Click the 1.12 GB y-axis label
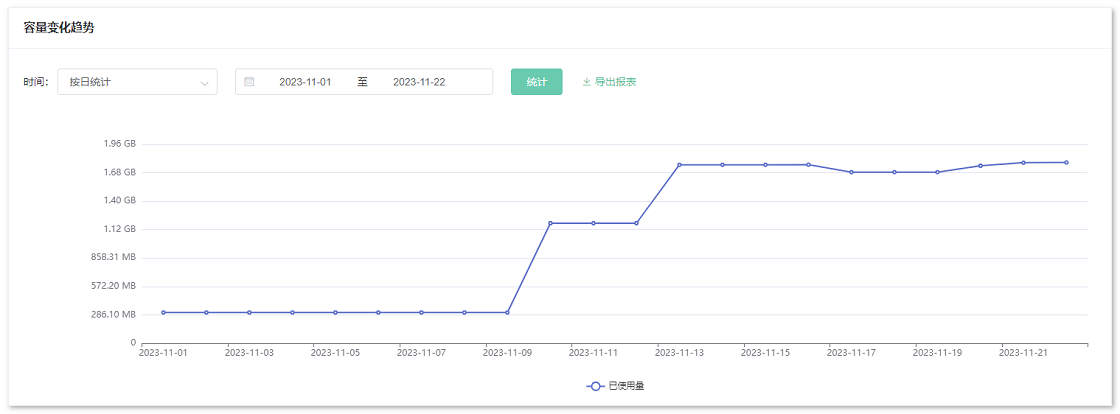The height and width of the screenshot is (414, 1120). coord(120,229)
